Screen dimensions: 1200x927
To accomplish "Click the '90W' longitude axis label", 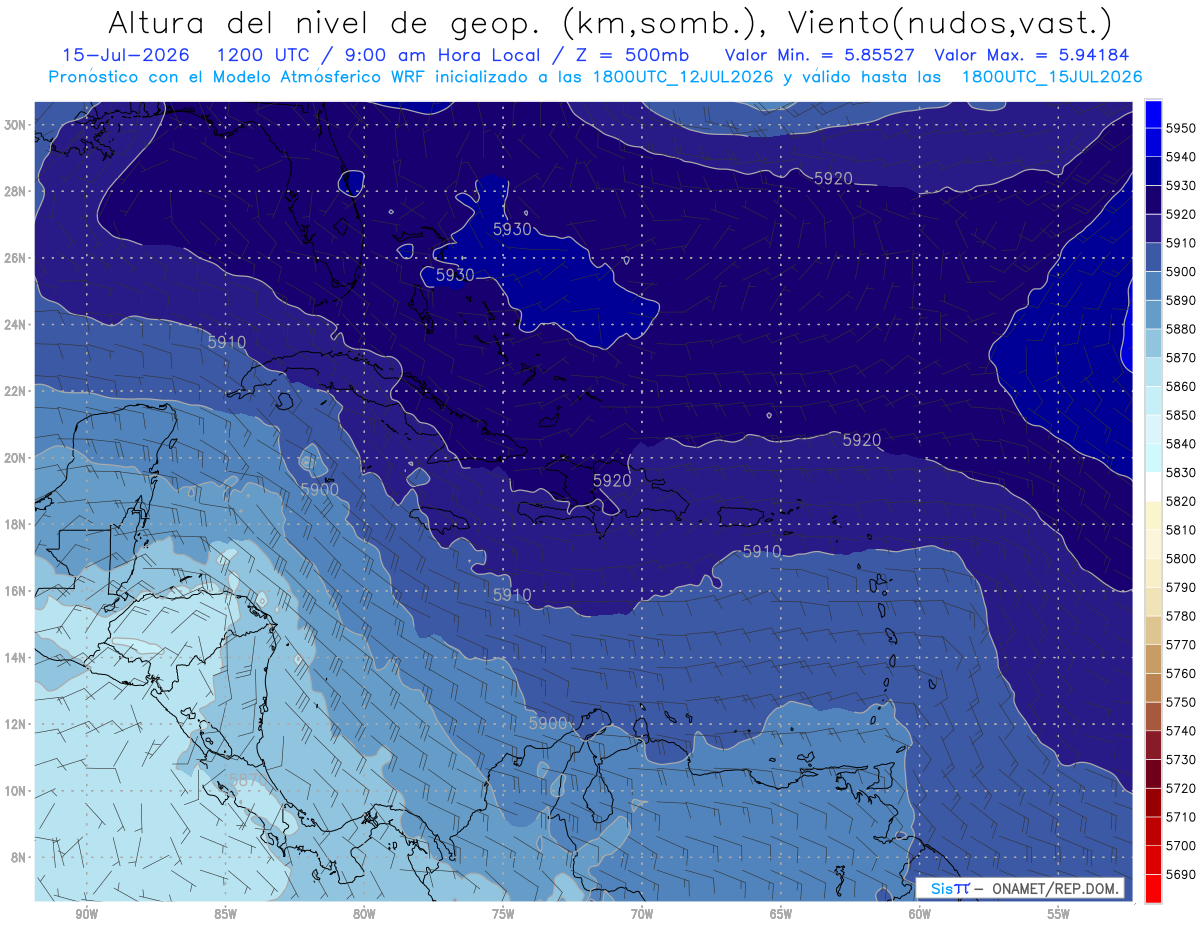I will click(x=86, y=915).
